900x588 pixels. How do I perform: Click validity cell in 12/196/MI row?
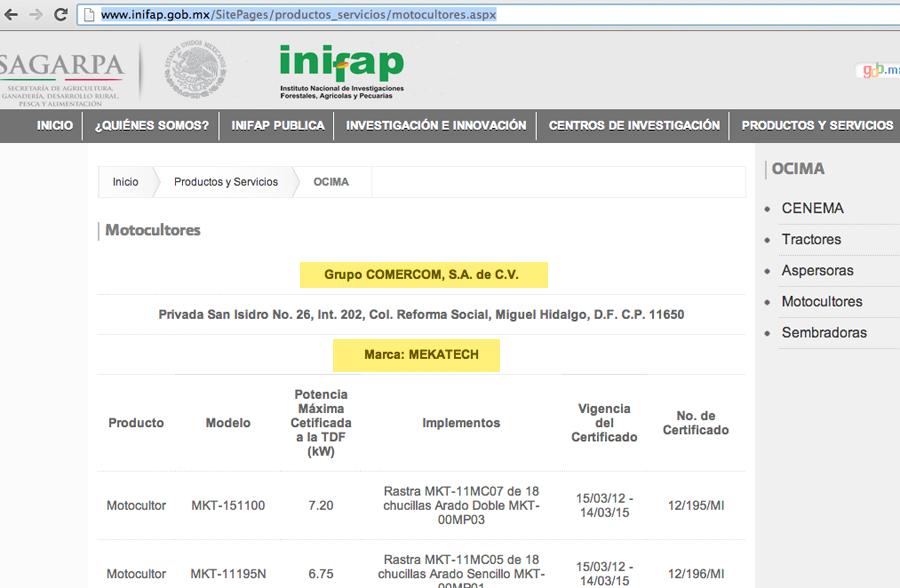pyautogui.click(x=604, y=574)
